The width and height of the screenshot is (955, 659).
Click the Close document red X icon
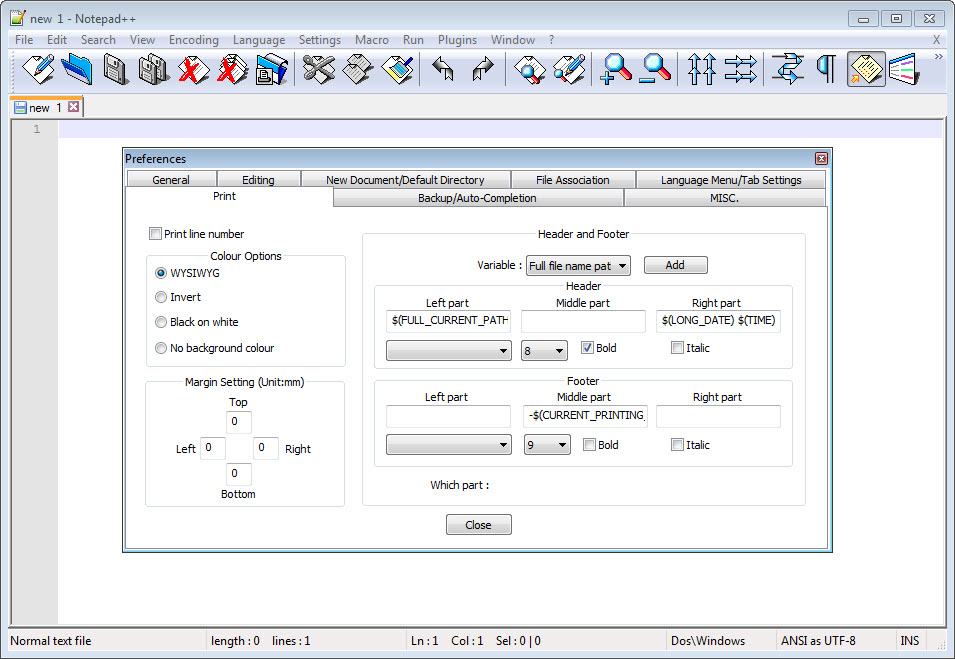click(193, 69)
